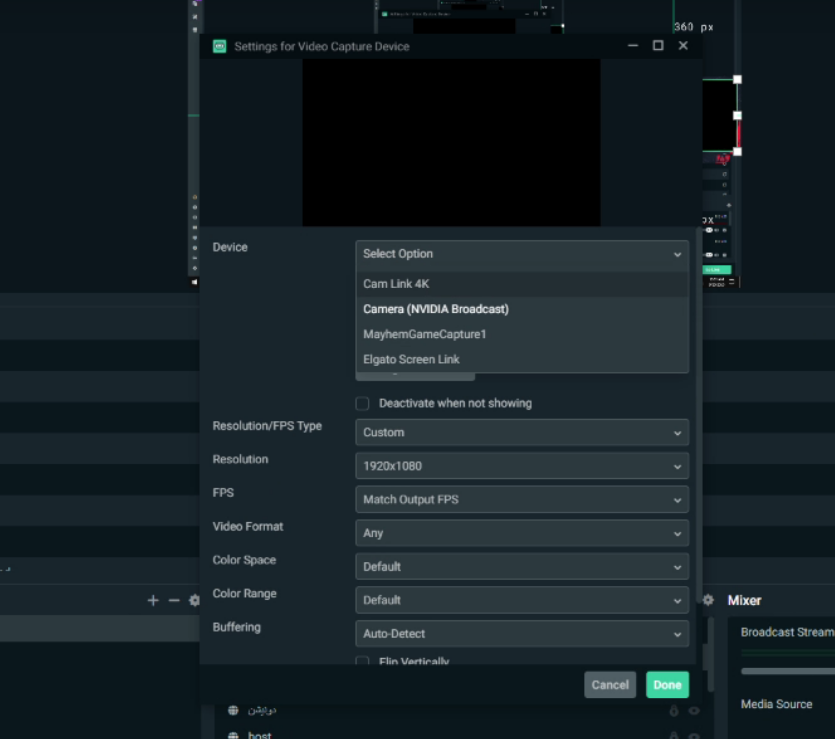Minimize the Video Capture Device settings window
Image resolution: width=835 pixels, height=739 pixels.
pyautogui.click(x=633, y=46)
